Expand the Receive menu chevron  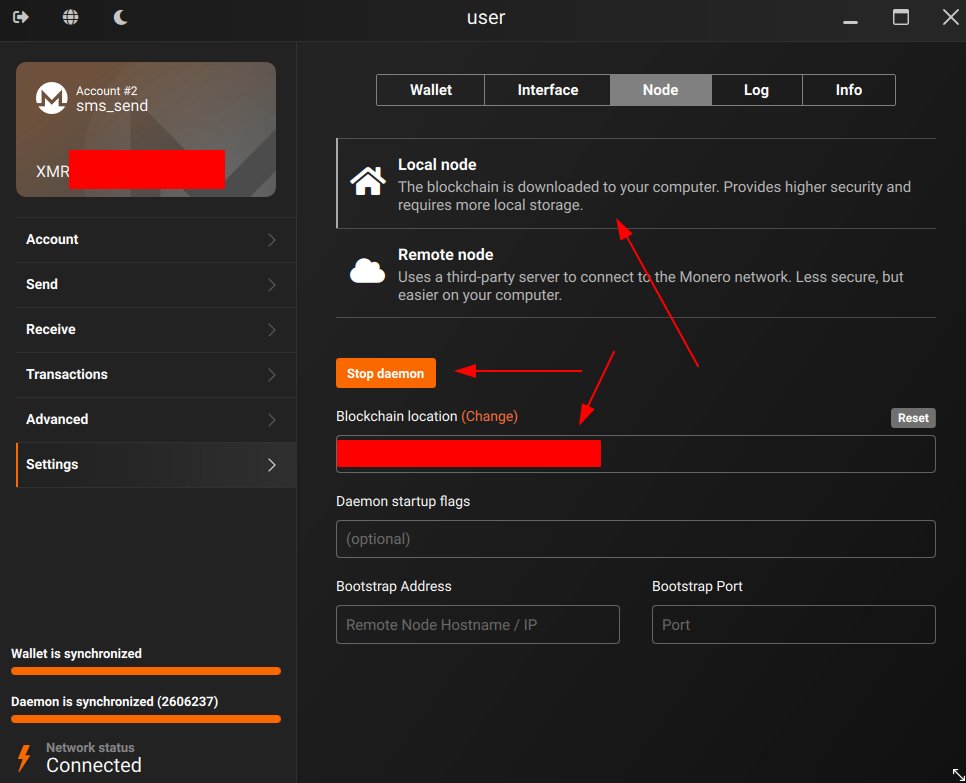[272, 330]
